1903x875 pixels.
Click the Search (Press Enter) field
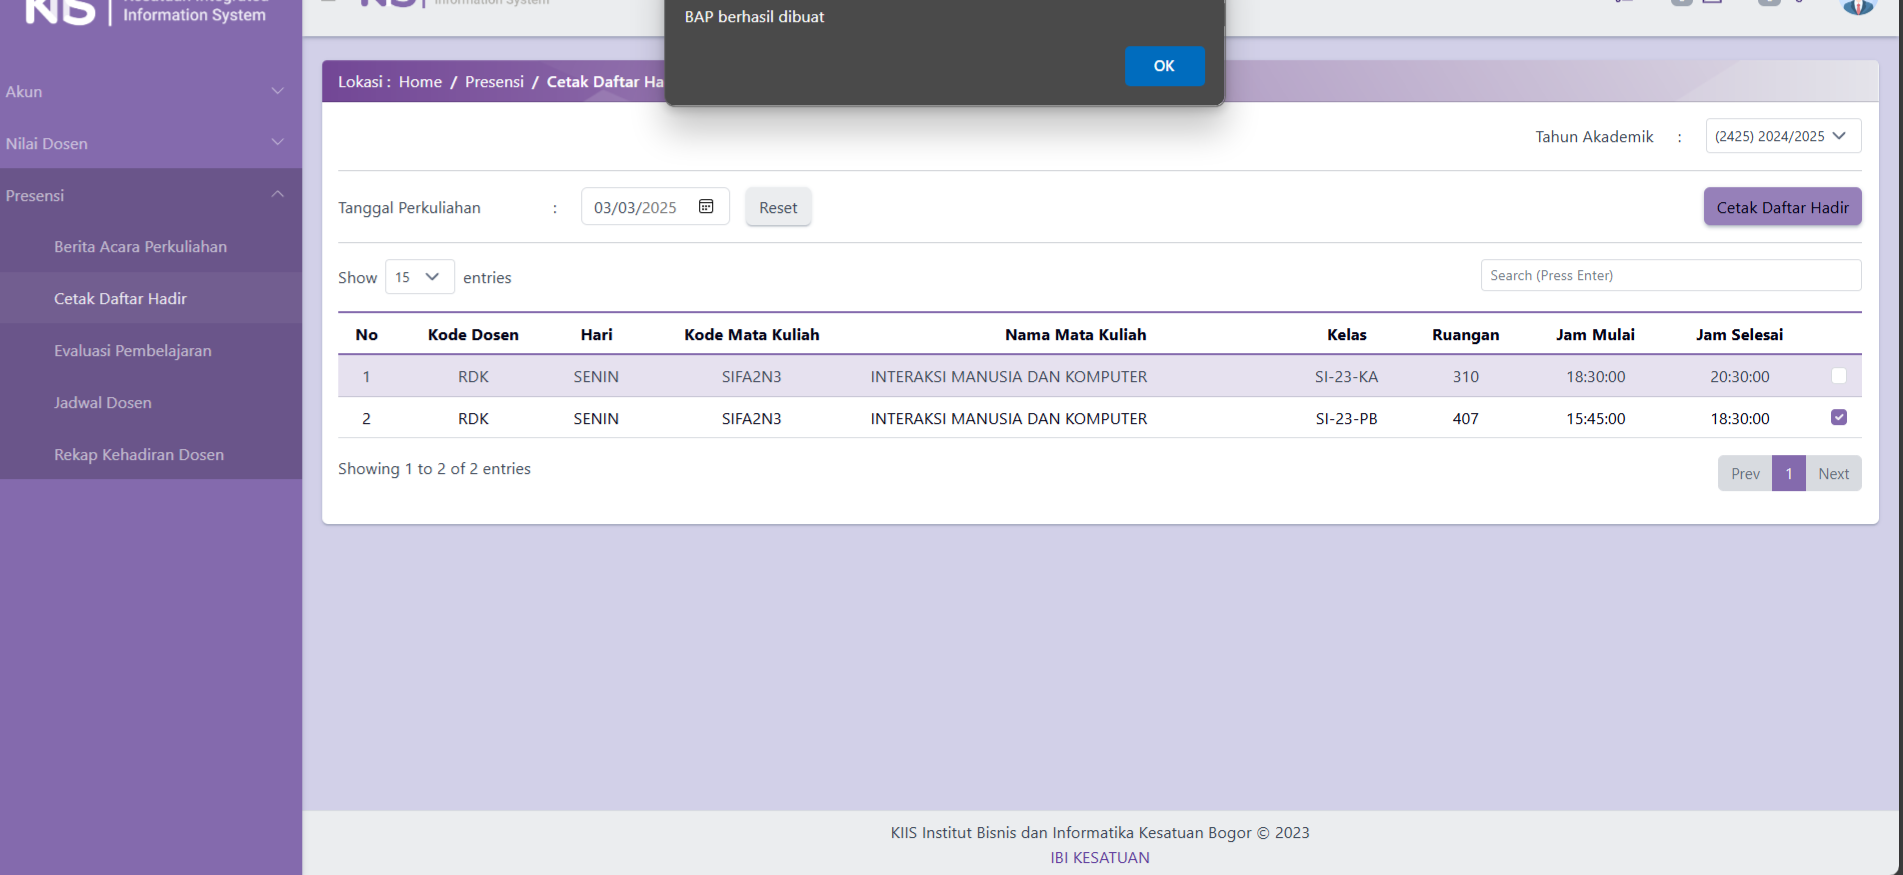(x=1670, y=276)
